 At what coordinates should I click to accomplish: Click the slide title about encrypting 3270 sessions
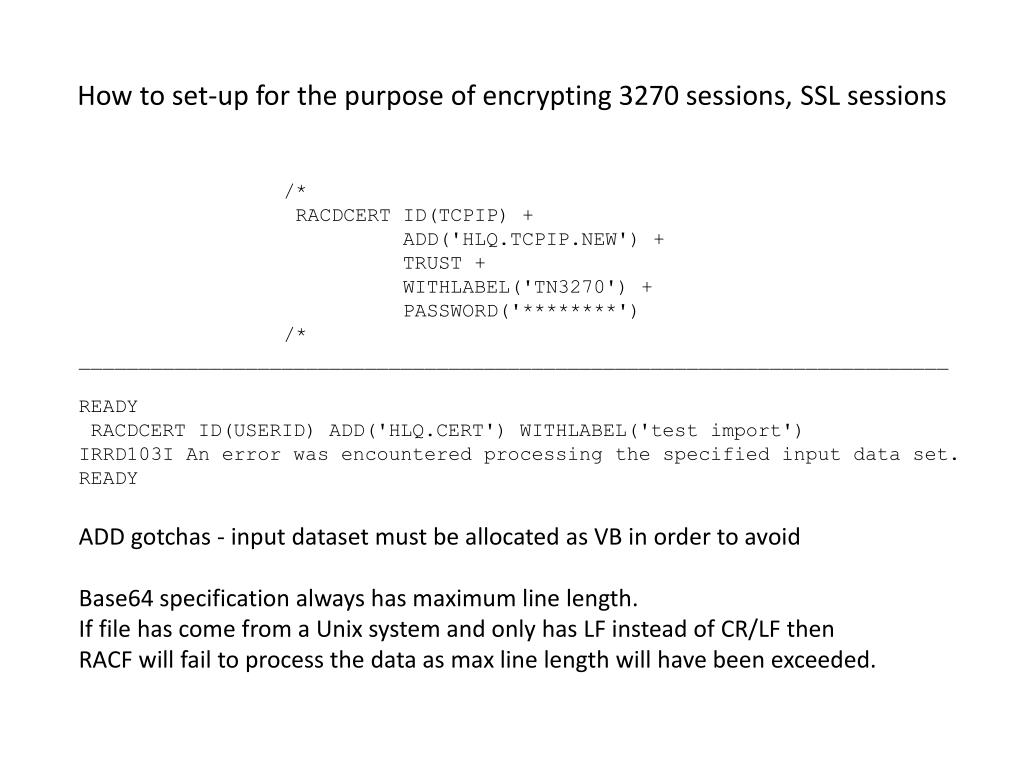click(x=511, y=96)
